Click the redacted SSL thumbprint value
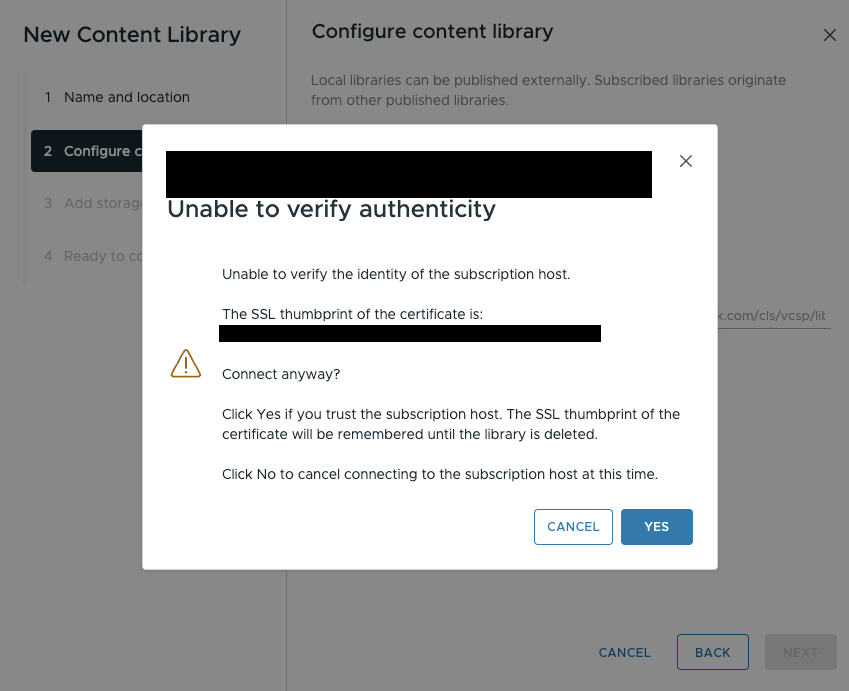 tap(410, 334)
